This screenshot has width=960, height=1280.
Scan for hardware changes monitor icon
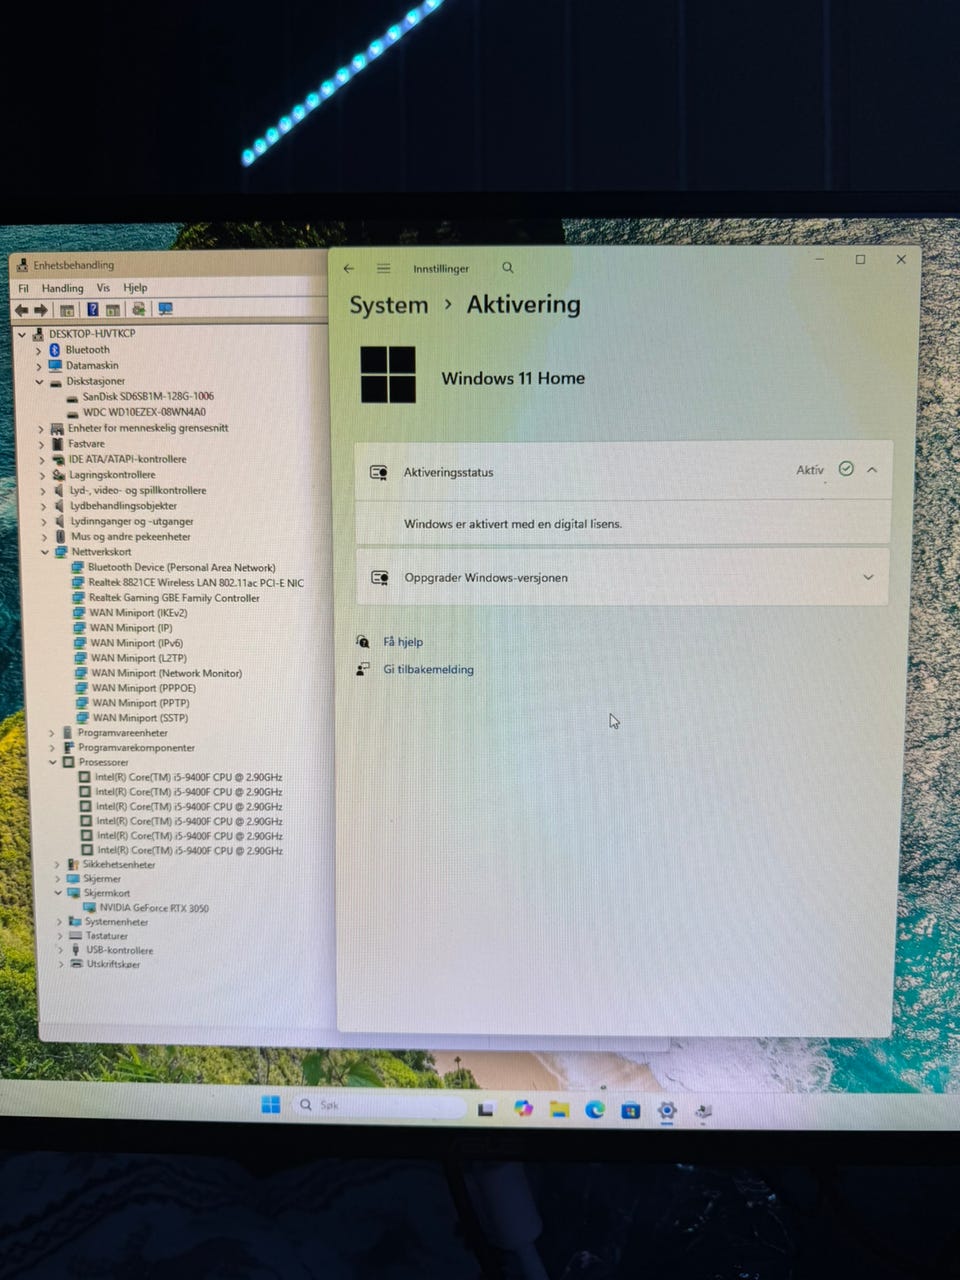165,310
